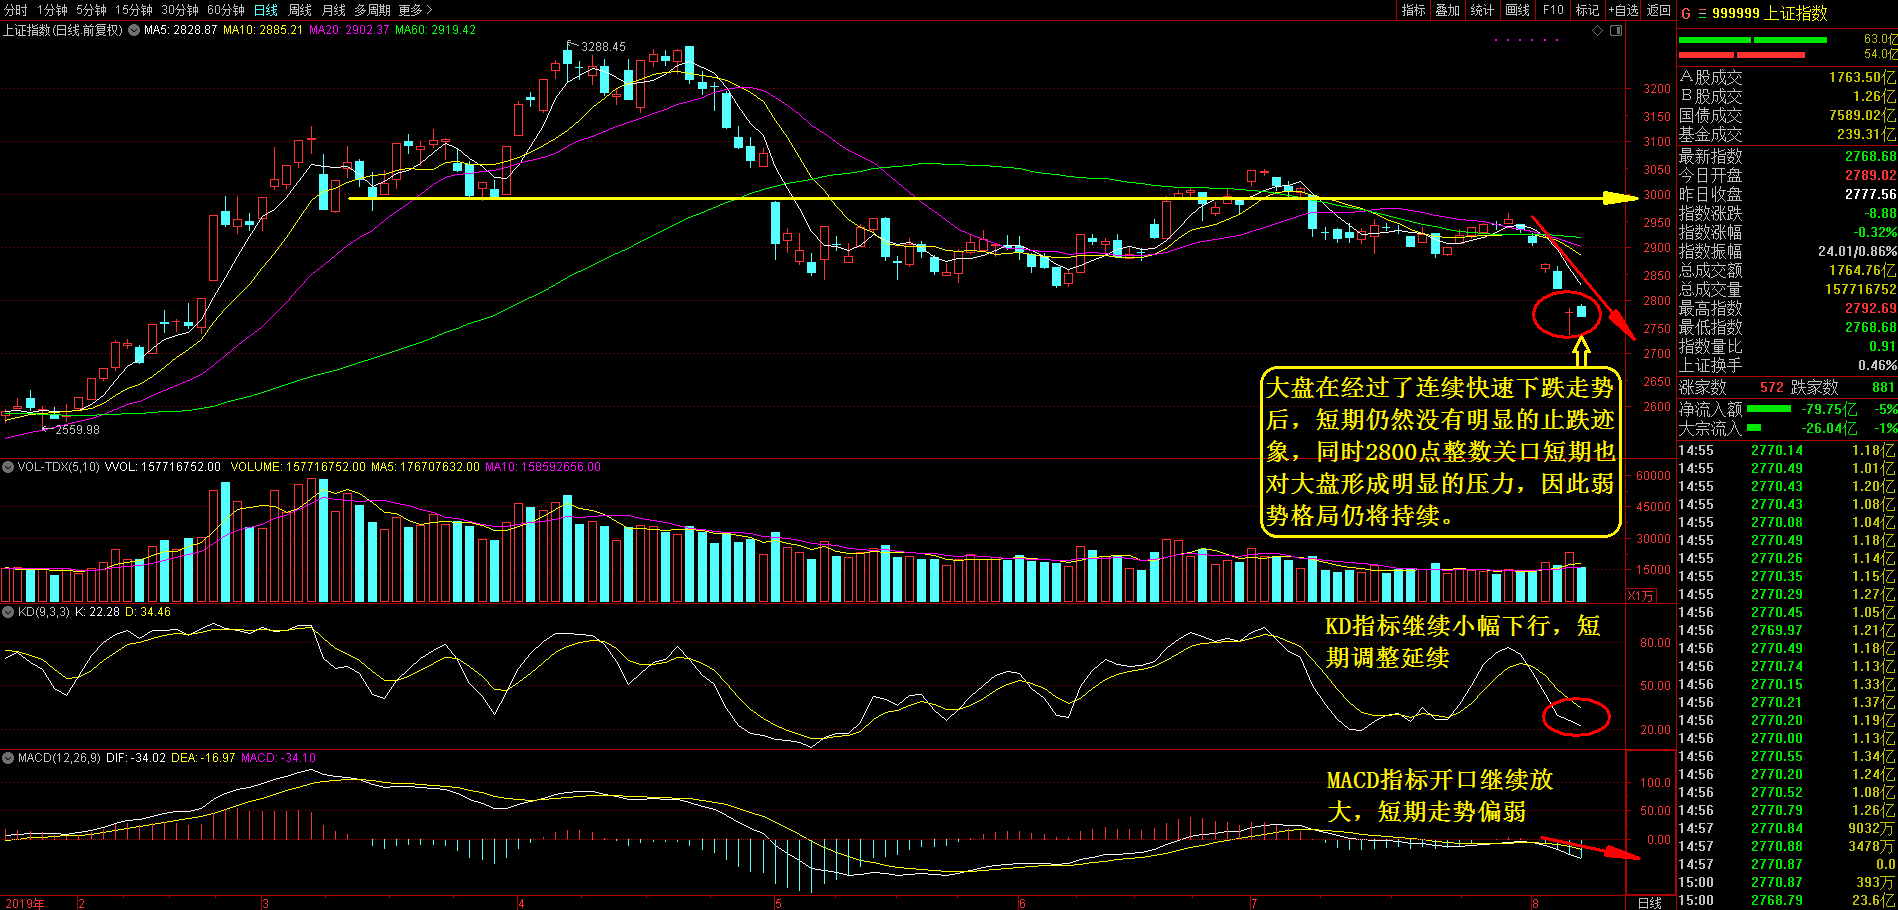Expand the VOL-TDX indicator dropdown arrow
1898x910 pixels.
[8, 467]
